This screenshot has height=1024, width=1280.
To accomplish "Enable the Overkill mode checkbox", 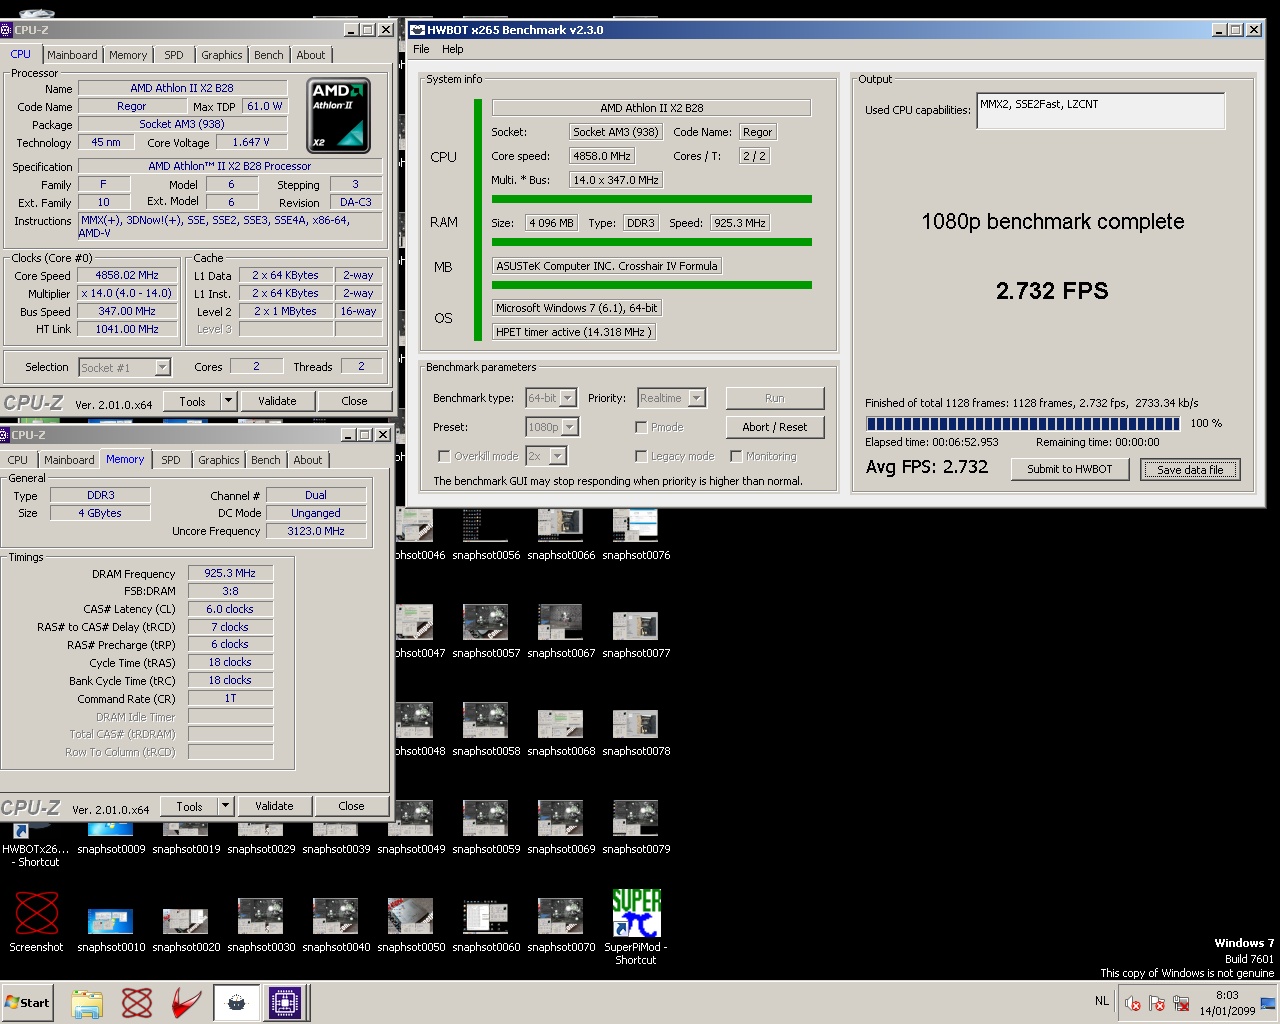I will (444, 456).
